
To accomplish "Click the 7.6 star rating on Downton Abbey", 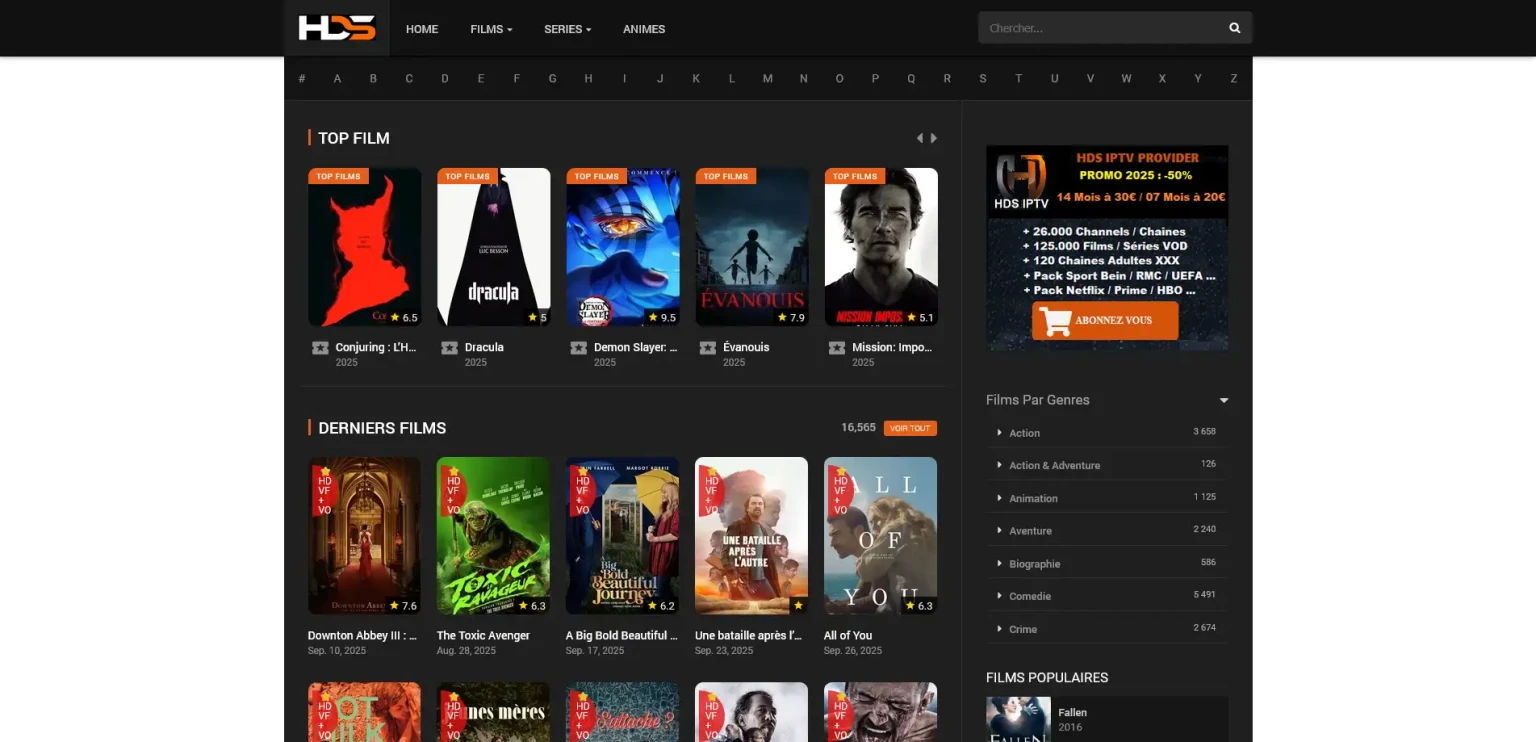I will click(x=404, y=605).
